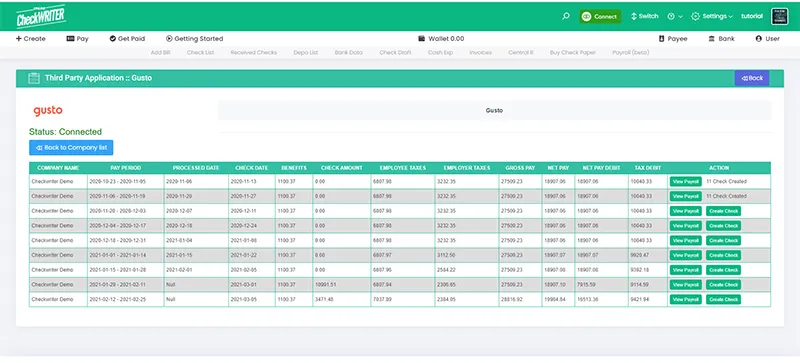View Payroll for period 2020-12-04 - 2020-12-17
800x363 pixels.
coord(685,226)
